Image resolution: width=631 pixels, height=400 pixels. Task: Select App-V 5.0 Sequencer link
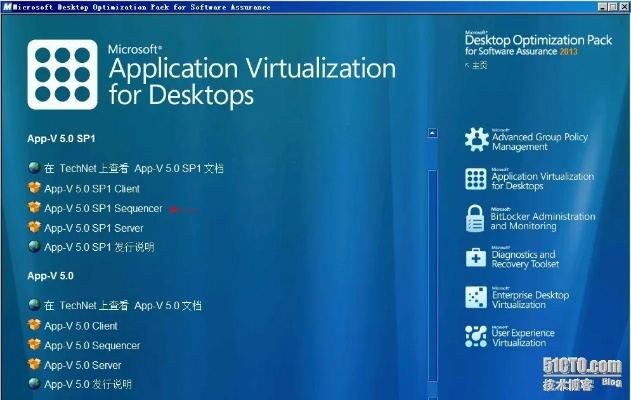[x=92, y=345]
